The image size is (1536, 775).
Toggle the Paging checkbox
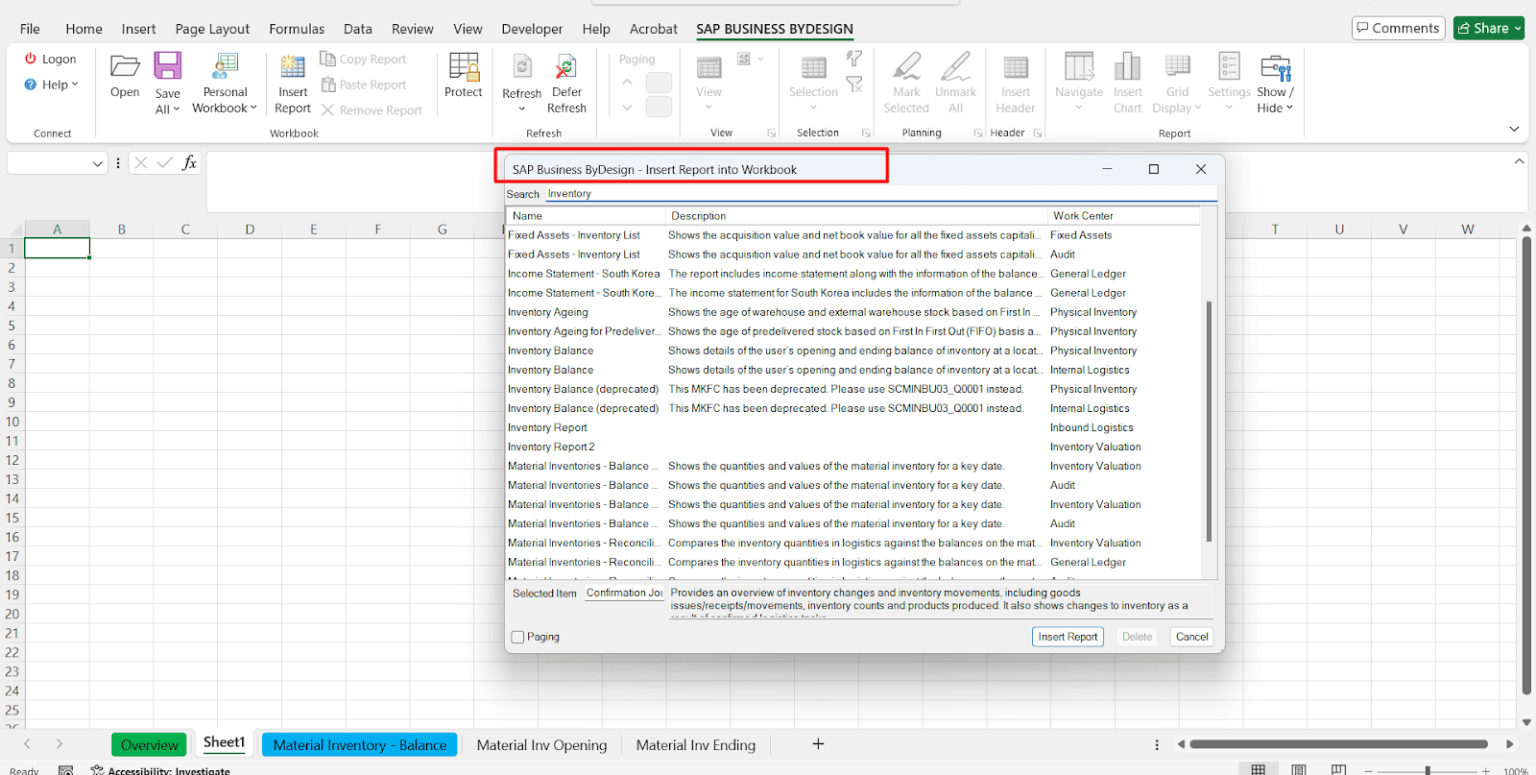pyautogui.click(x=517, y=637)
